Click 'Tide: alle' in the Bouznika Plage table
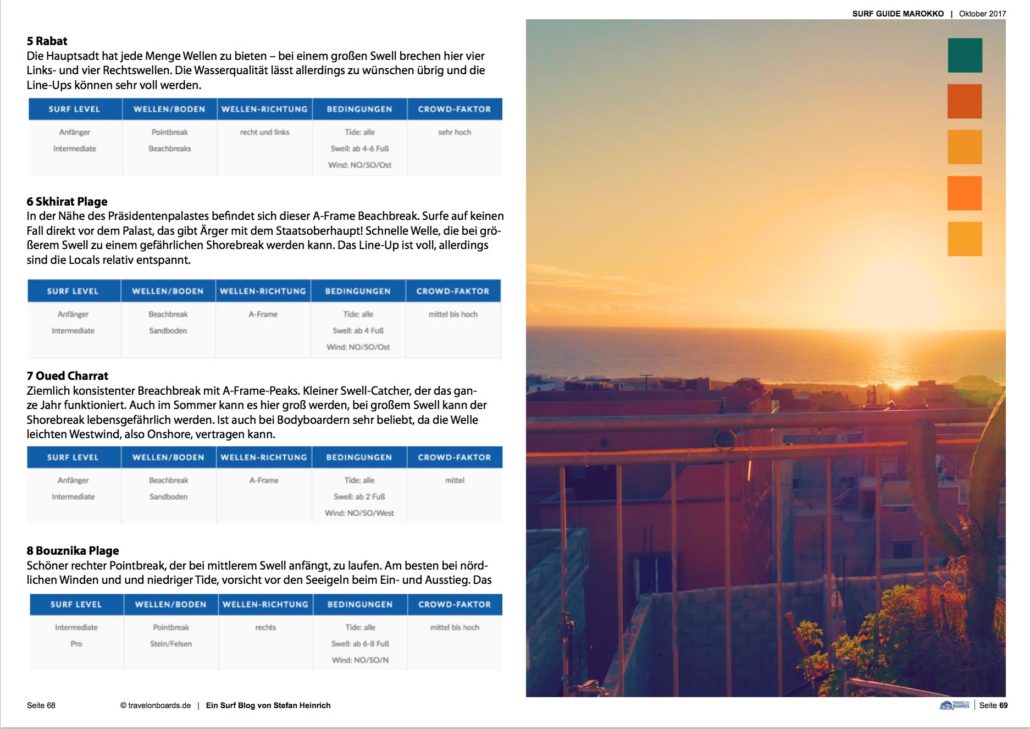 tap(360, 627)
